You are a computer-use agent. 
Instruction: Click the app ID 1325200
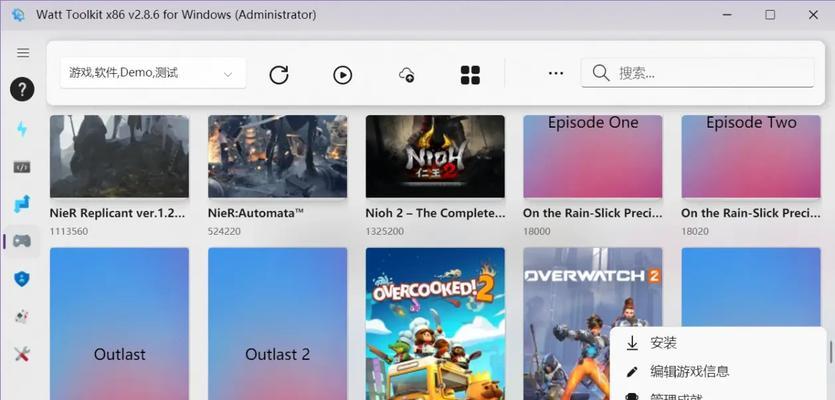click(384, 232)
